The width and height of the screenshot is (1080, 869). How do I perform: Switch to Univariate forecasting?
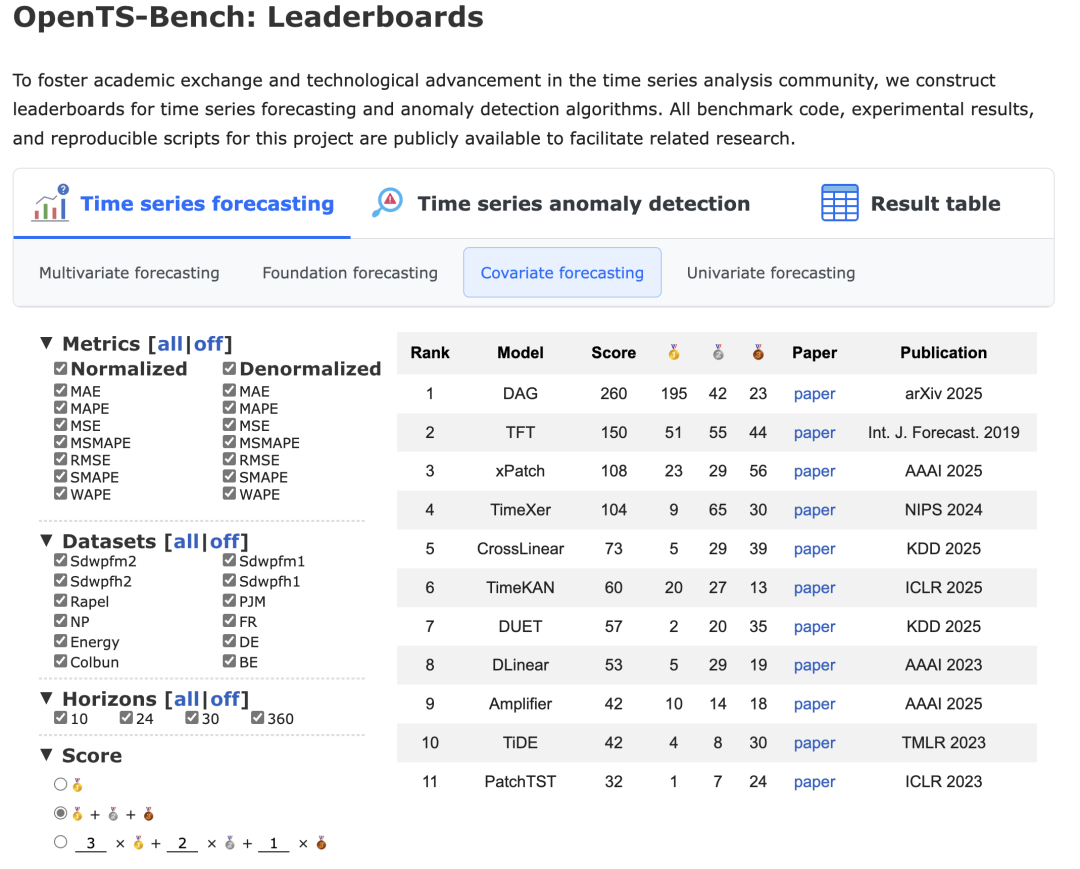click(x=771, y=273)
